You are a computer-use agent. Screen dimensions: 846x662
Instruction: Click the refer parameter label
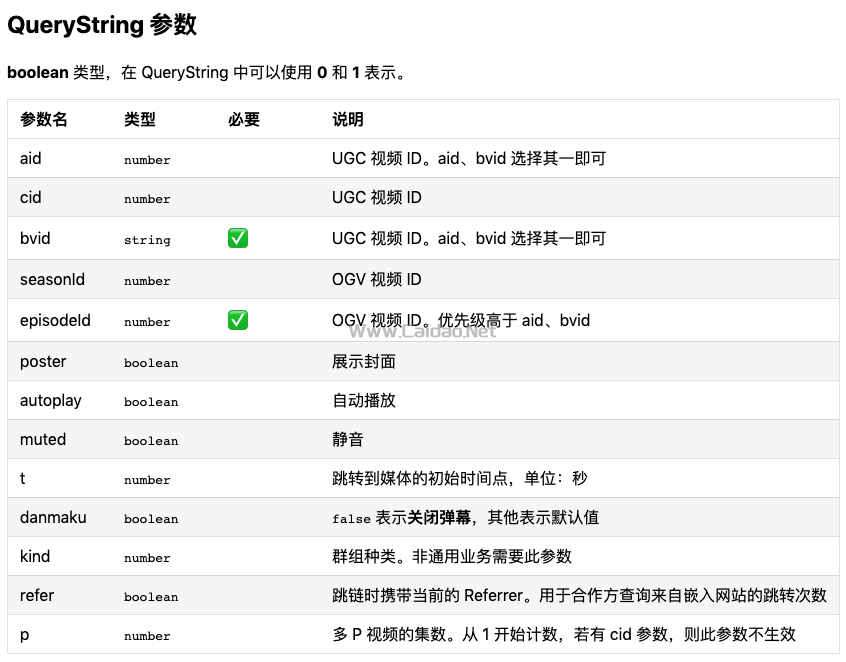coord(36,596)
